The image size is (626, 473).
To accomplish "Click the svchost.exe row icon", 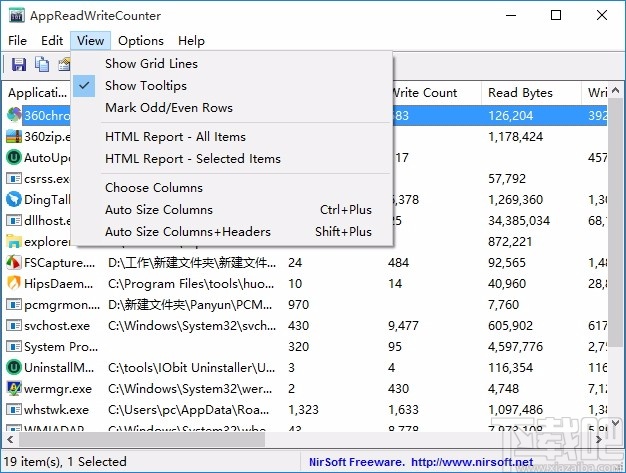I will (x=14, y=325).
